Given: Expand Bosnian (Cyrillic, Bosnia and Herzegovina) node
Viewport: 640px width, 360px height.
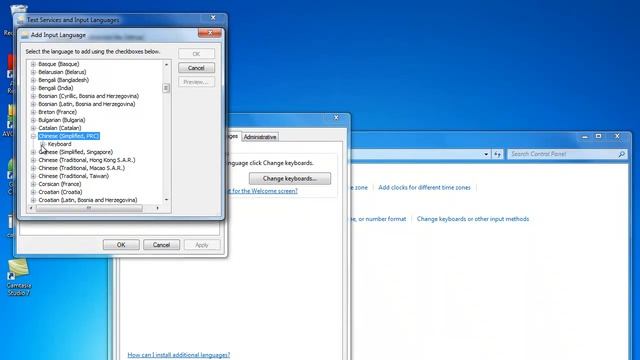Looking at the screenshot, I should point(33,96).
